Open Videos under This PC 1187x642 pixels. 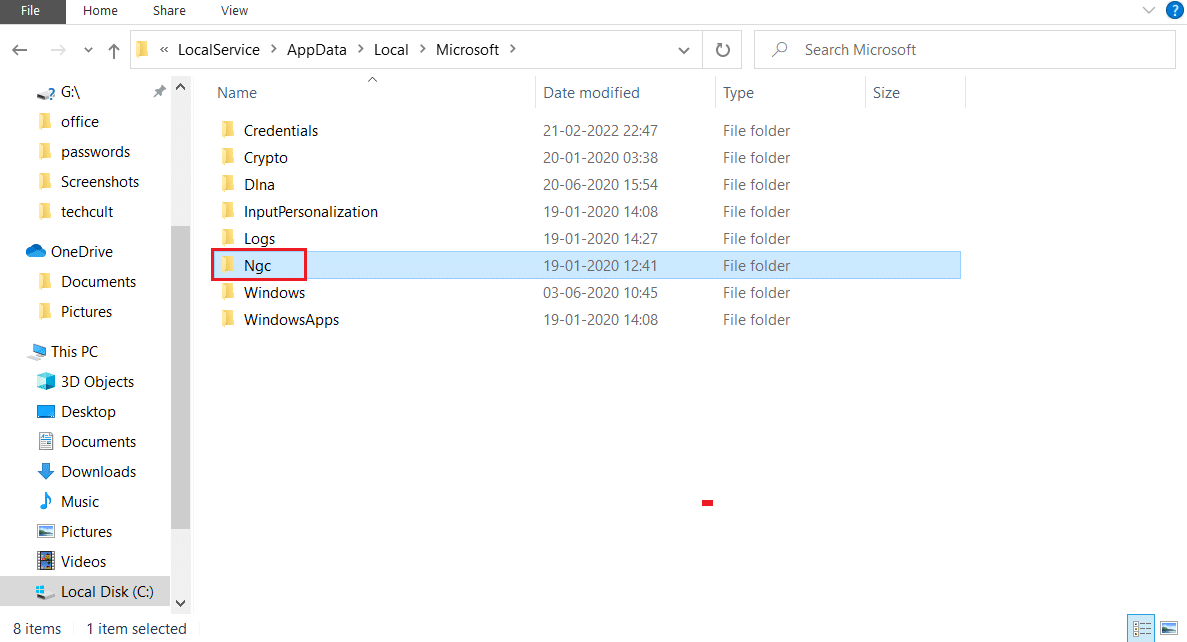83,562
